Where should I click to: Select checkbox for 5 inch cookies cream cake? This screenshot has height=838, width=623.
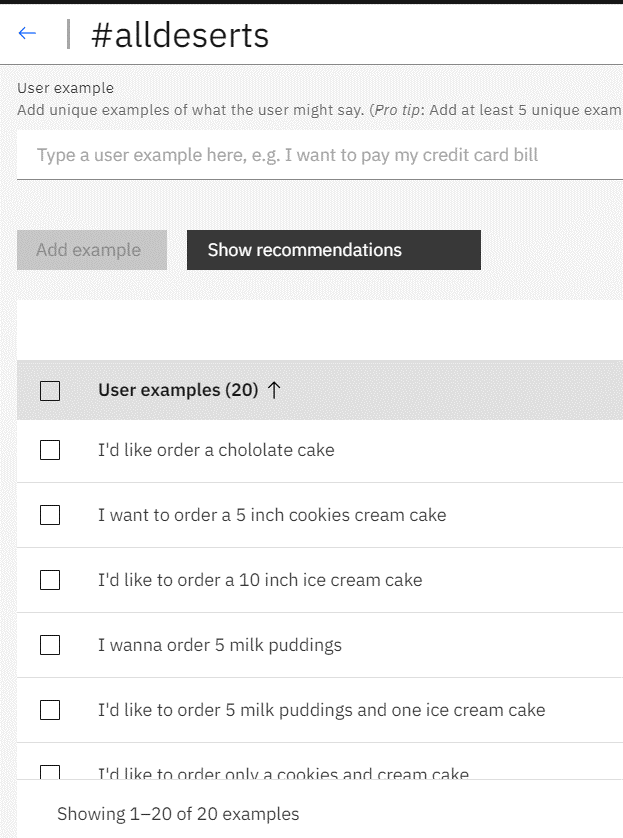click(x=50, y=515)
